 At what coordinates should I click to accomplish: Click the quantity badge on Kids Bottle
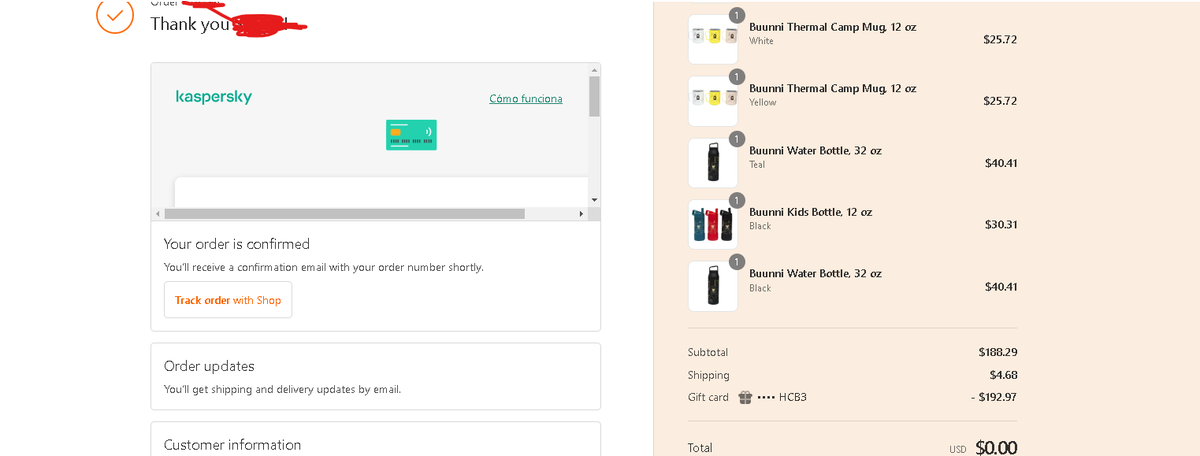pyautogui.click(x=737, y=200)
